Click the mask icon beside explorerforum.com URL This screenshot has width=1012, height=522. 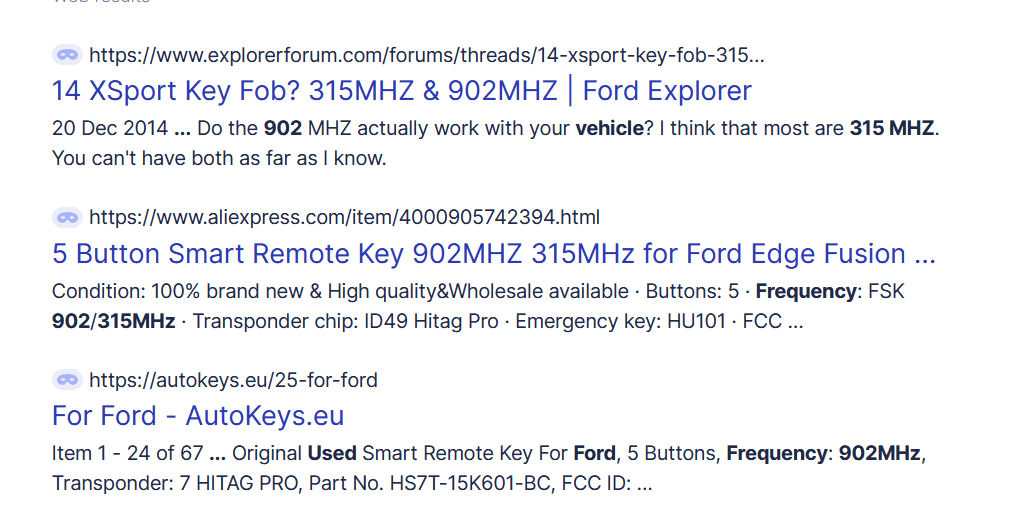(x=67, y=54)
